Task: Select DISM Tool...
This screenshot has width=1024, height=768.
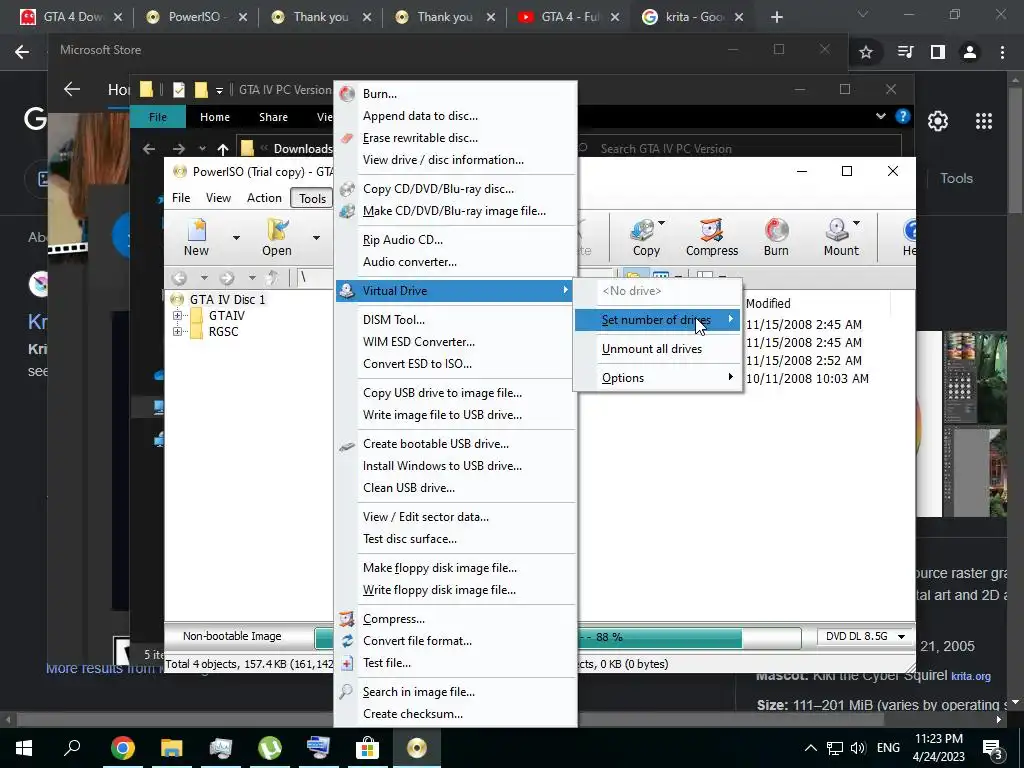Action: coord(456,320)
